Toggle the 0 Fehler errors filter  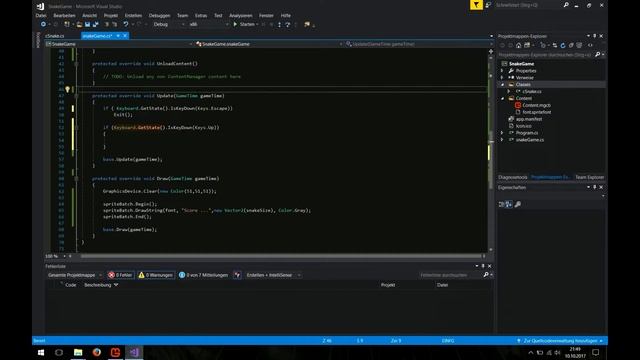point(120,275)
